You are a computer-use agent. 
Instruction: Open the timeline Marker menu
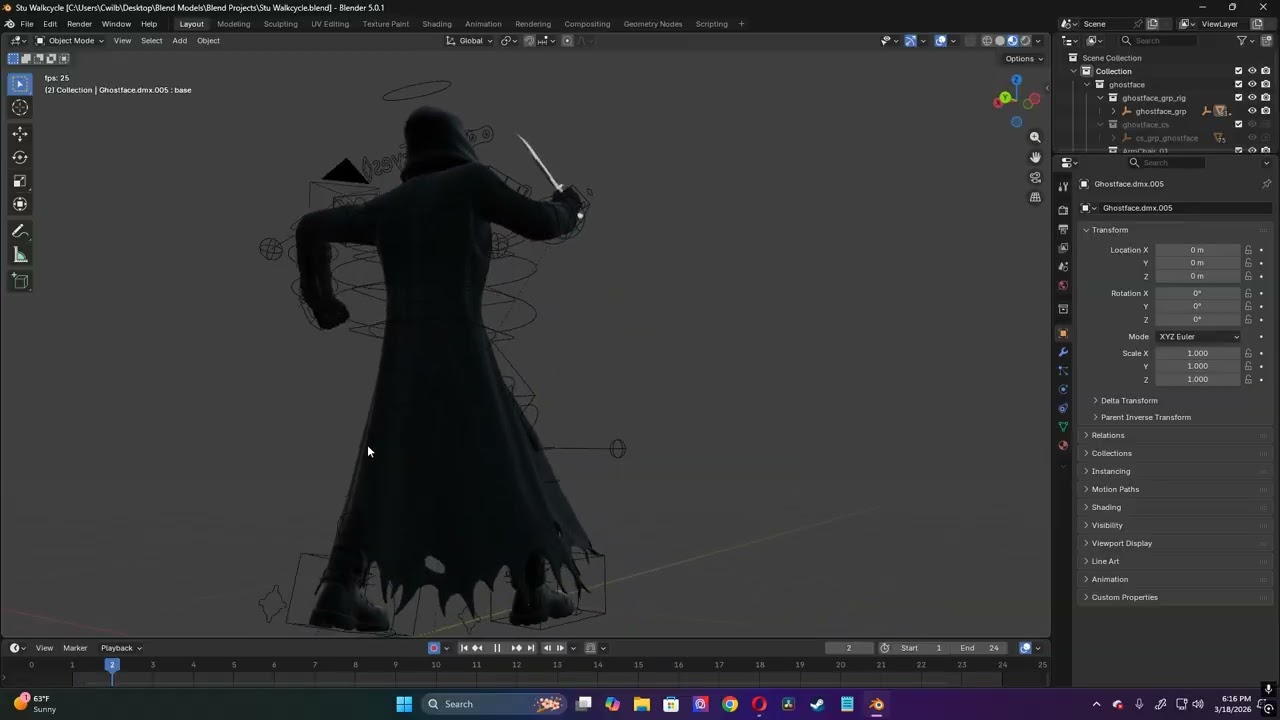tap(75, 648)
